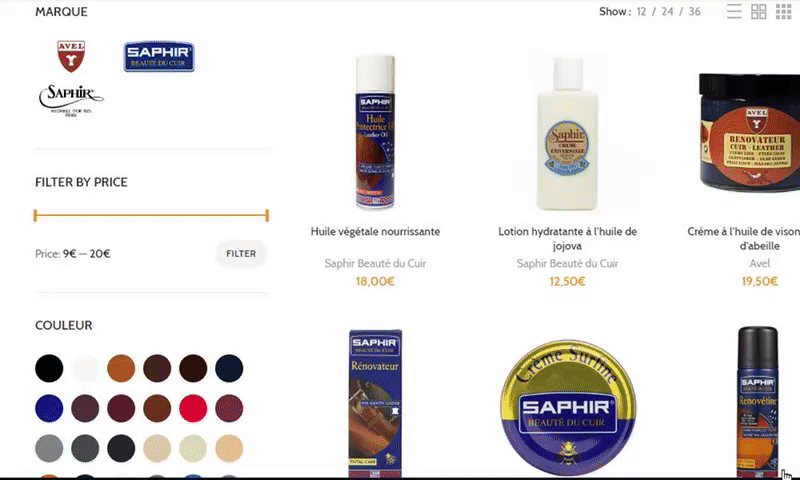The width and height of the screenshot is (800, 480).
Task: Show 36 products per page
Action: [694, 11]
